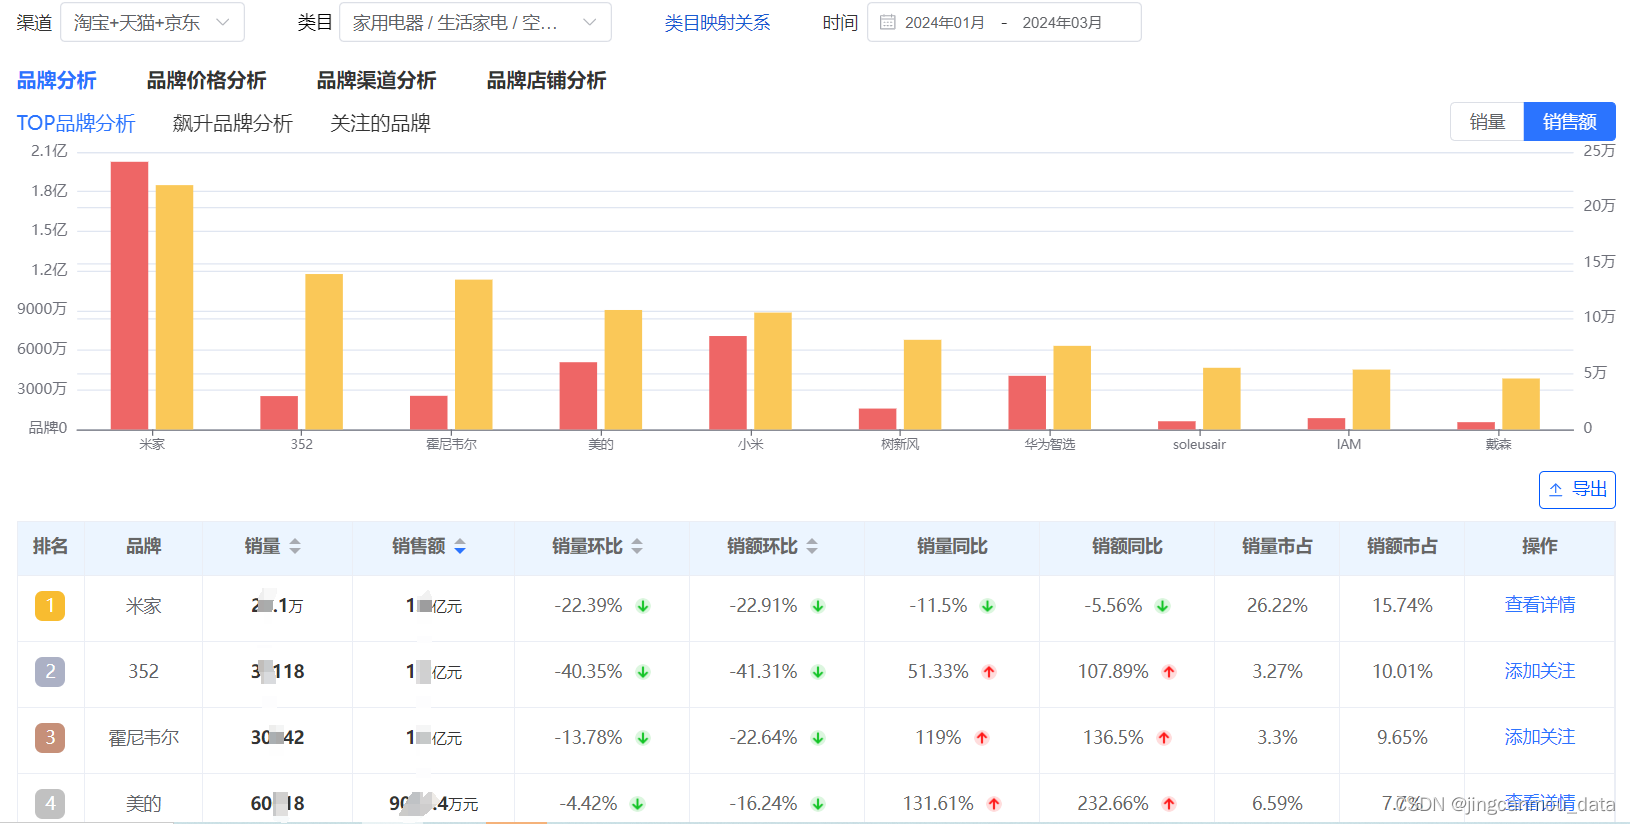Click the yellow 霍尼韦尔 bar in chart
Image resolution: width=1630 pixels, height=824 pixels.
coord(474,355)
